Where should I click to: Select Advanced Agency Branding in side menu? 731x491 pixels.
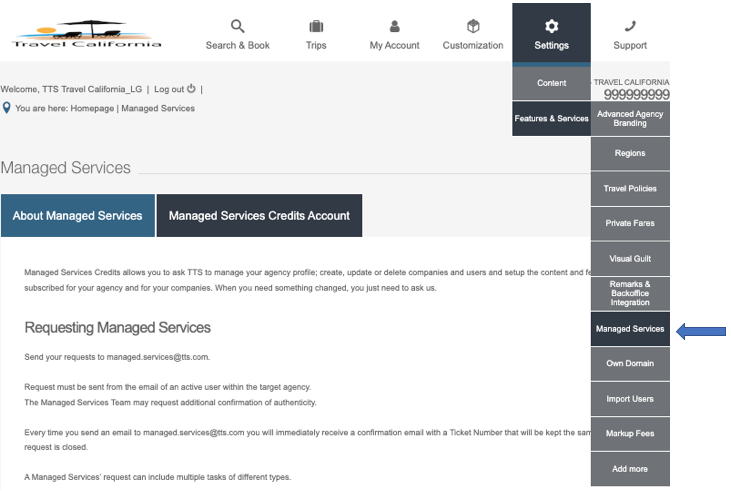[630, 119]
